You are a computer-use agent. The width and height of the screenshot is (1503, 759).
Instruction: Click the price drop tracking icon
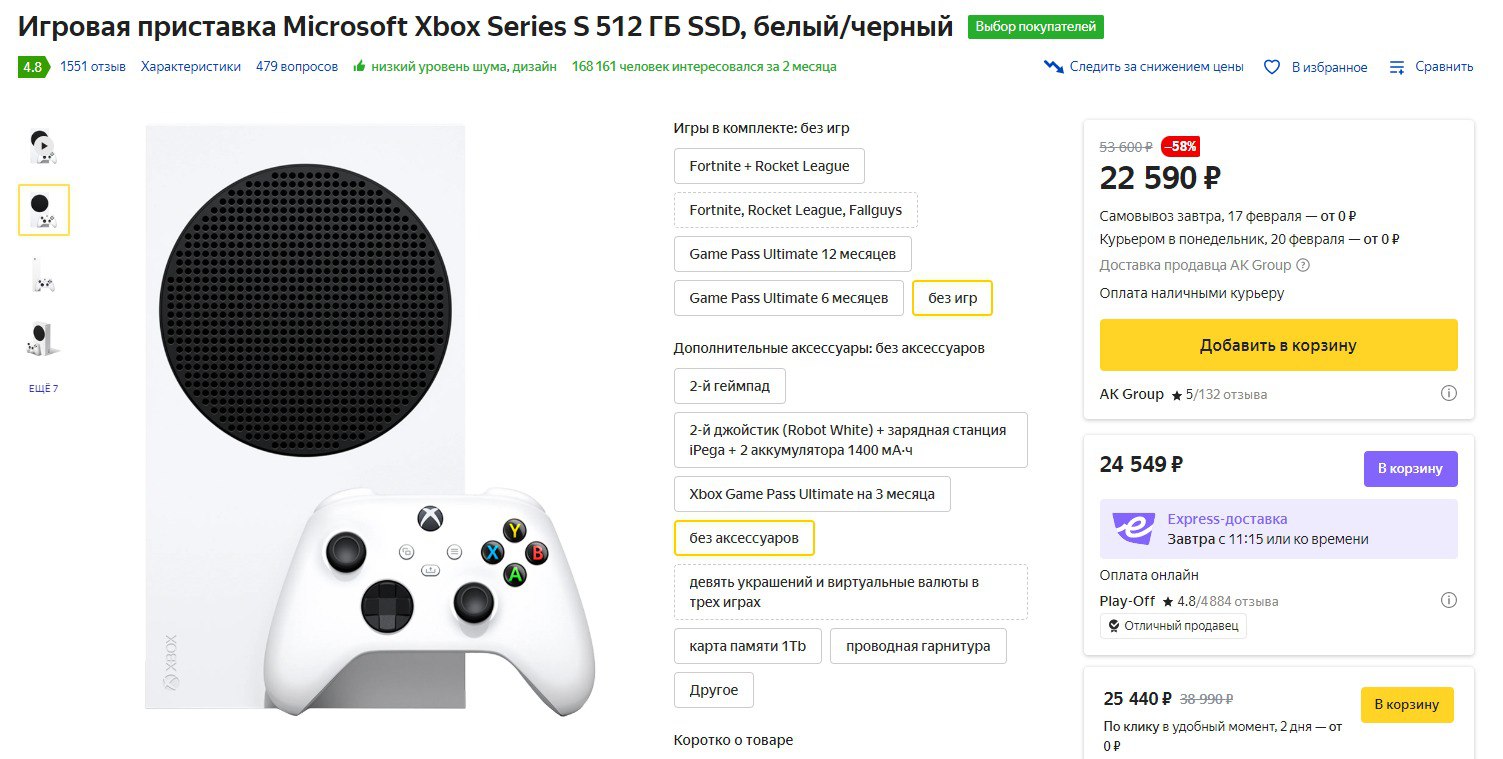[1054, 67]
